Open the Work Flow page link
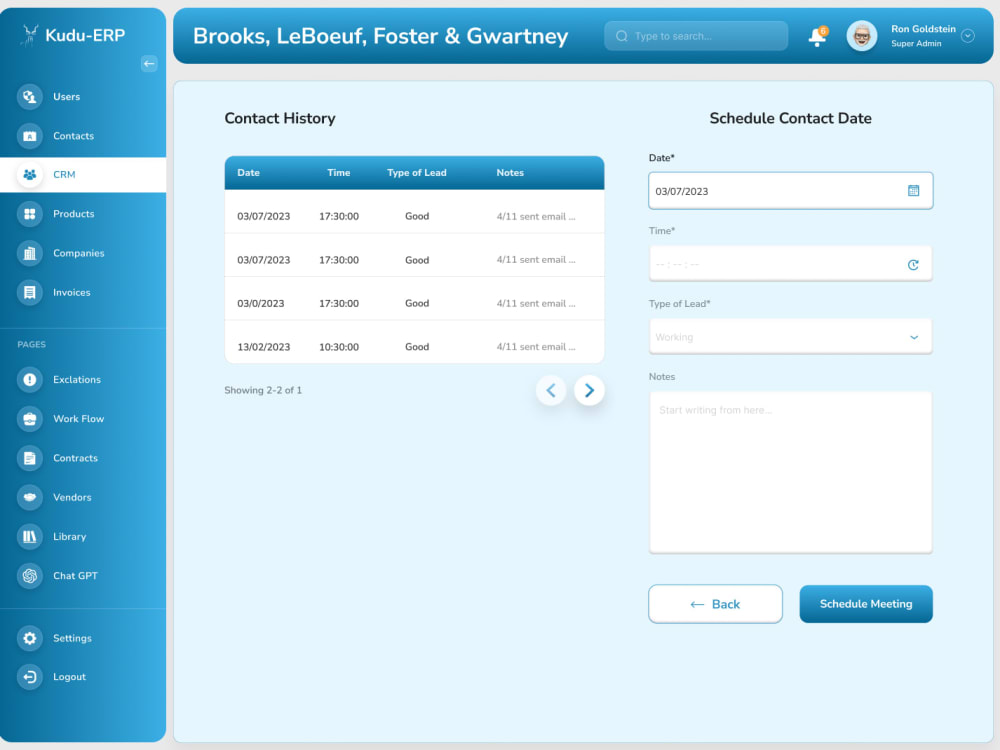The height and width of the screenshot is (750, 1000). click(78, 419)
